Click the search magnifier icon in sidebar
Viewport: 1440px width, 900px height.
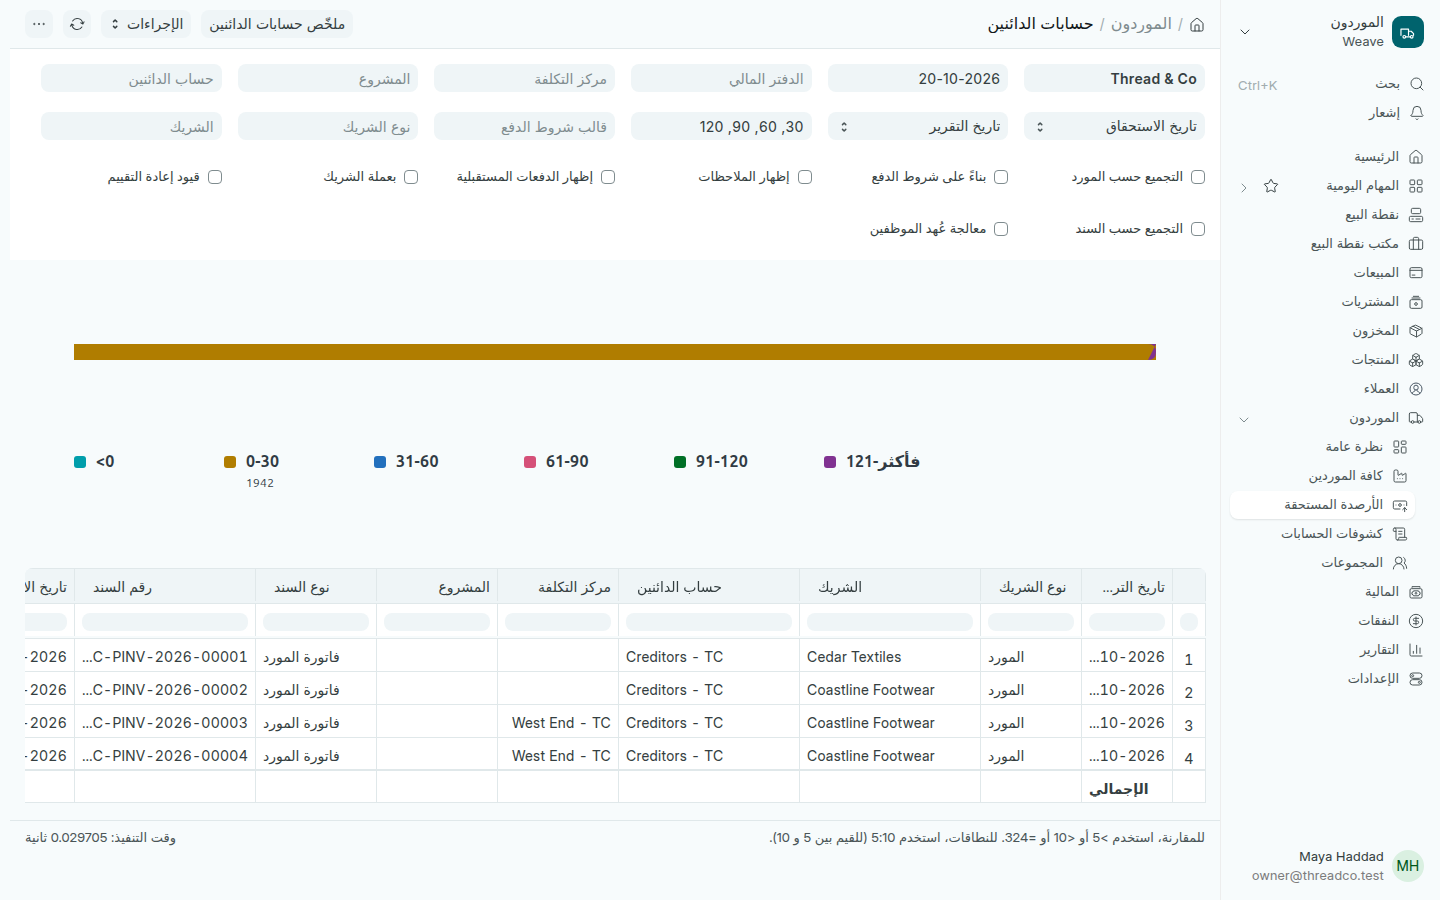click(1416, 84)
